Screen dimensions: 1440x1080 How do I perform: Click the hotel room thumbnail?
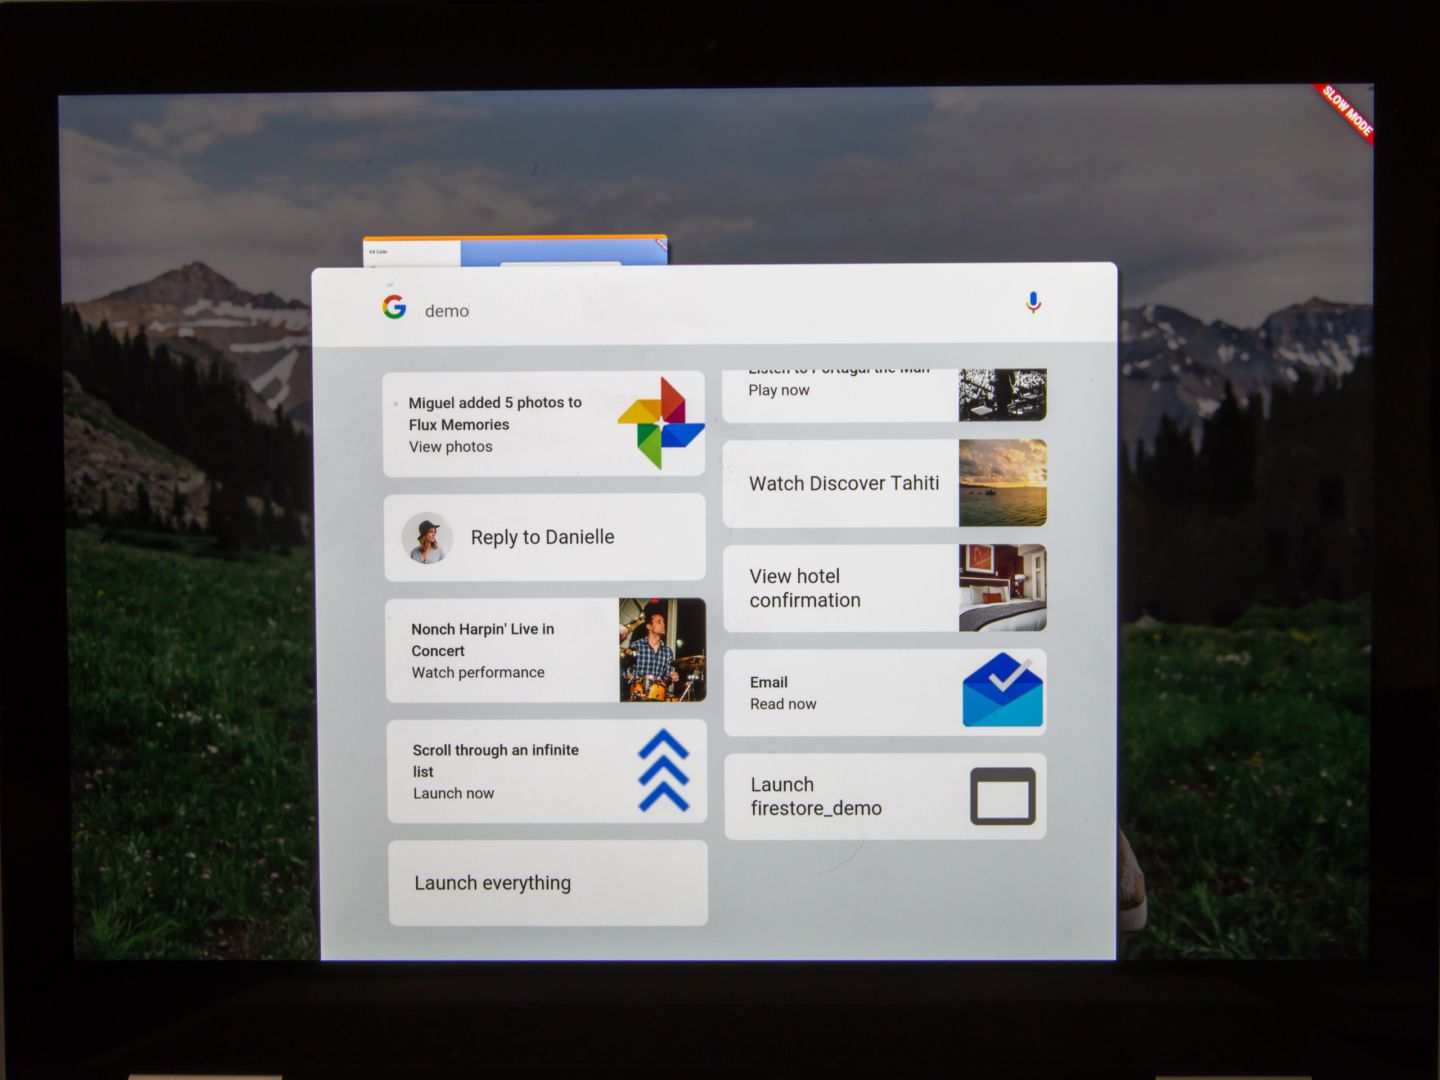point(1002,588)
